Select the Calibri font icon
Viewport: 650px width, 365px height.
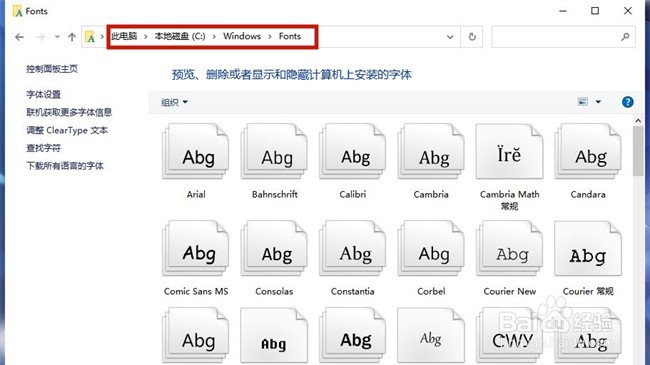point(352,151)
